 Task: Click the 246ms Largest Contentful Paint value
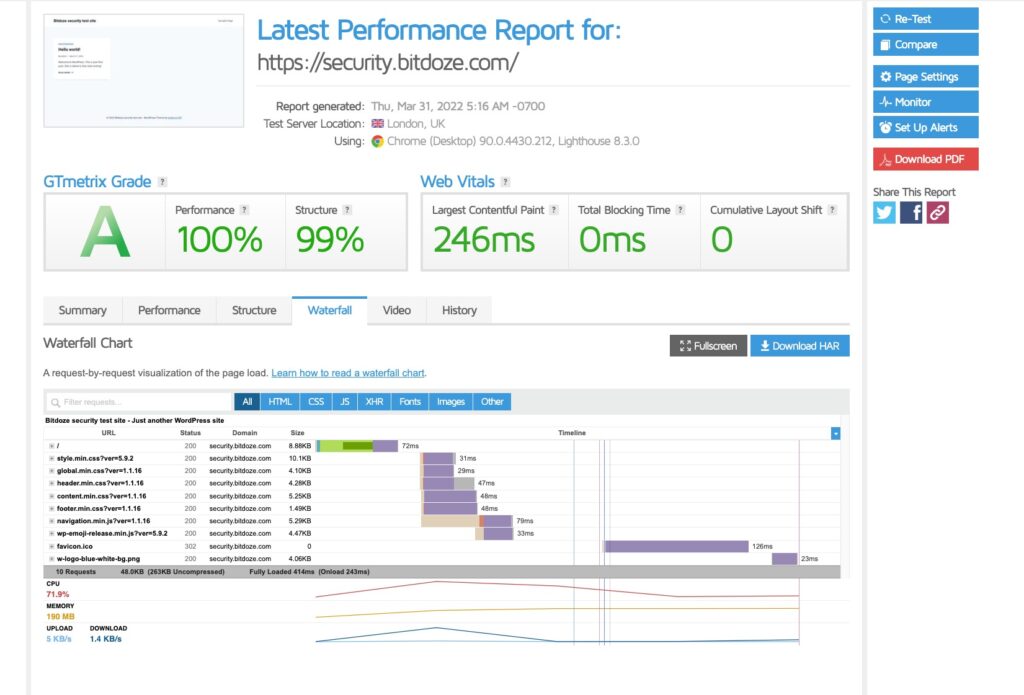[x=484, y=240]
